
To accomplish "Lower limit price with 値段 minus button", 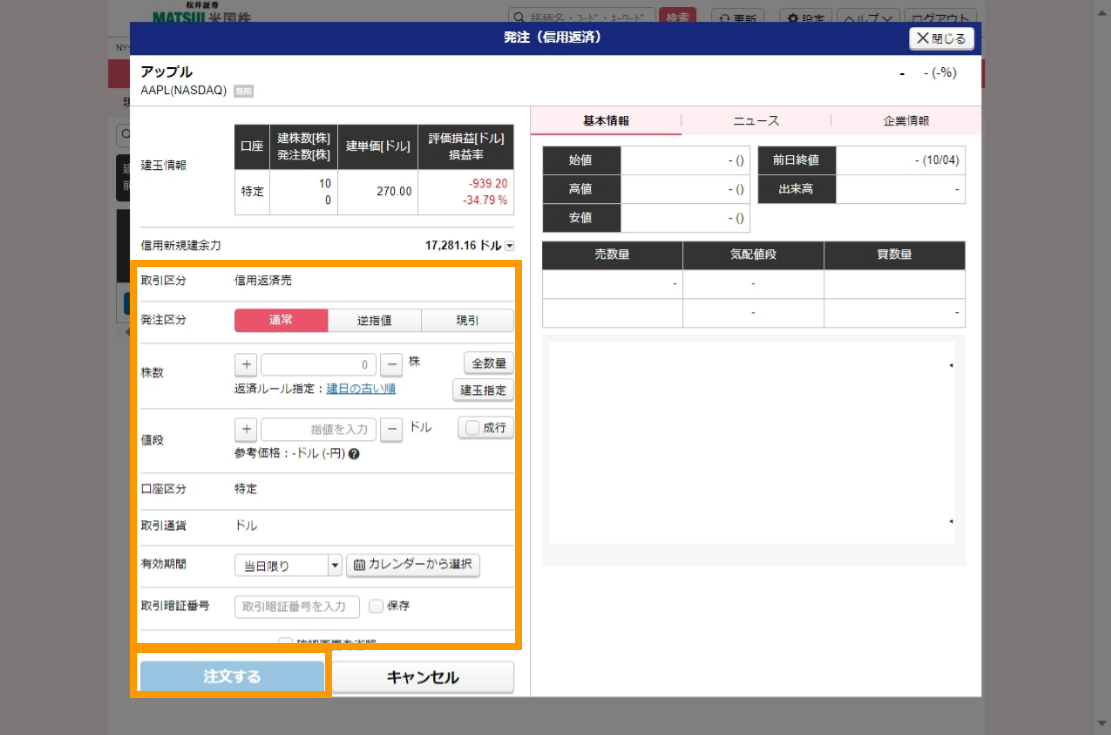I will point(391,429).
